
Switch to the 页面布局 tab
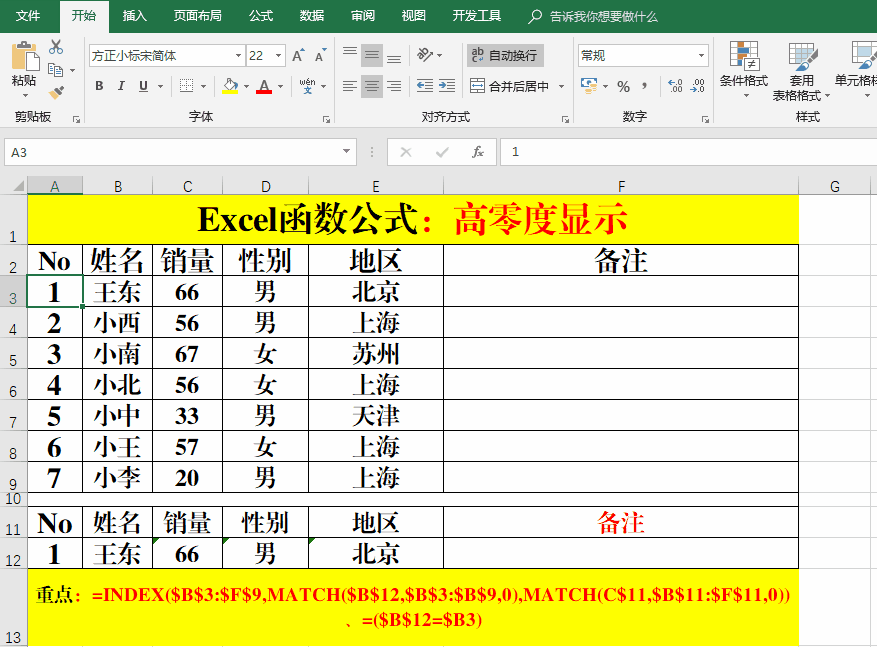[197, 16]
